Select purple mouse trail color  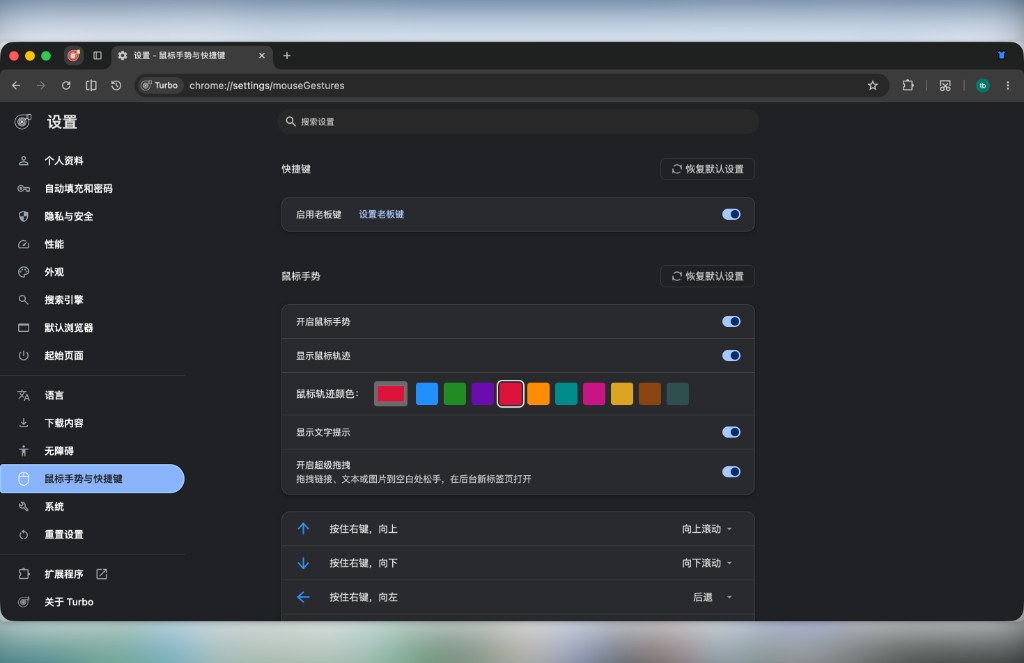click(483, 394)
